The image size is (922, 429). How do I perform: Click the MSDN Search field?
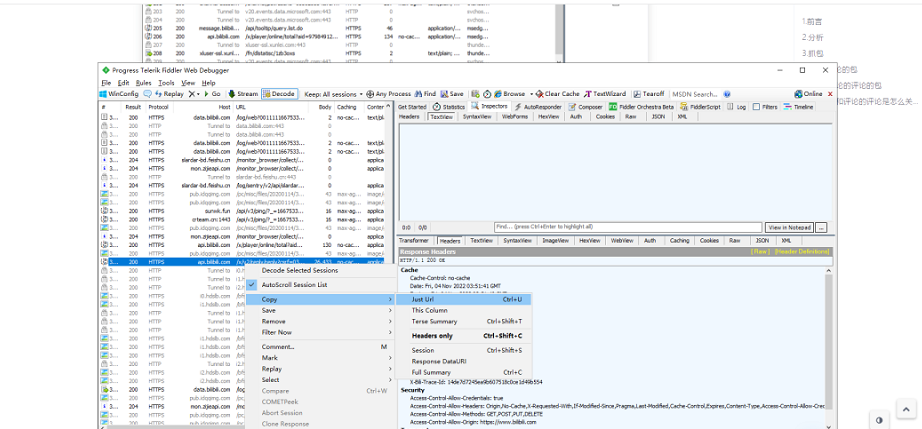coord(695,94)
